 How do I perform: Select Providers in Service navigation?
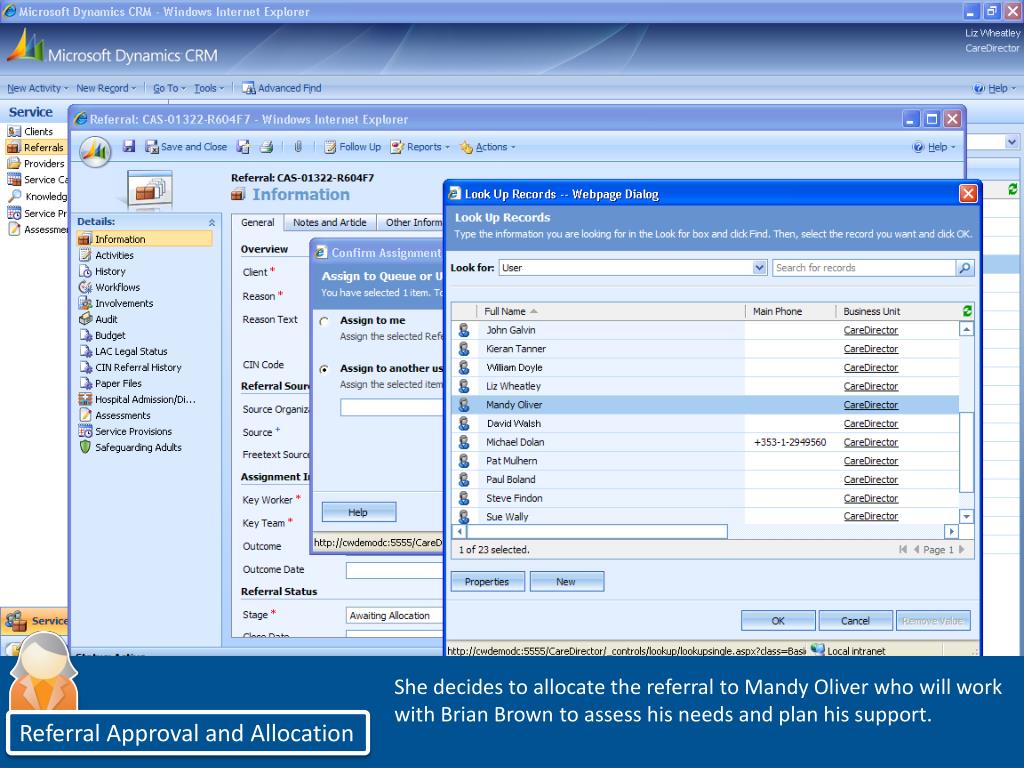point(37,163)
